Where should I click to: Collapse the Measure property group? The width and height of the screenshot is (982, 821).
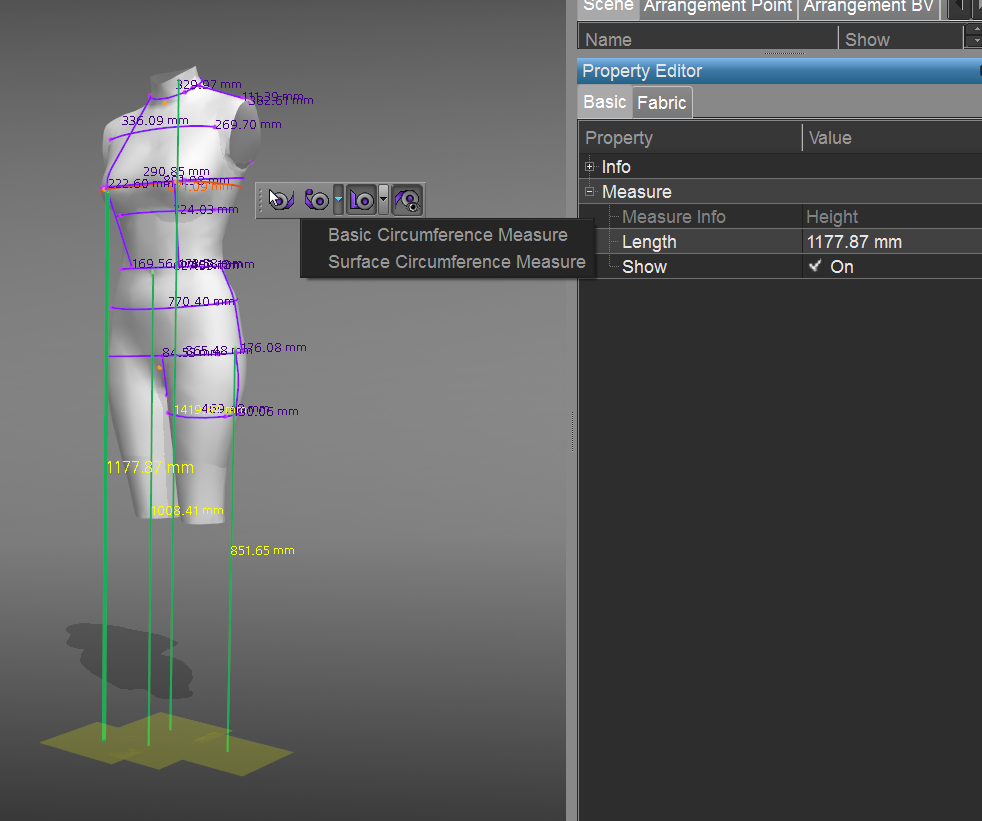point(590,192)
